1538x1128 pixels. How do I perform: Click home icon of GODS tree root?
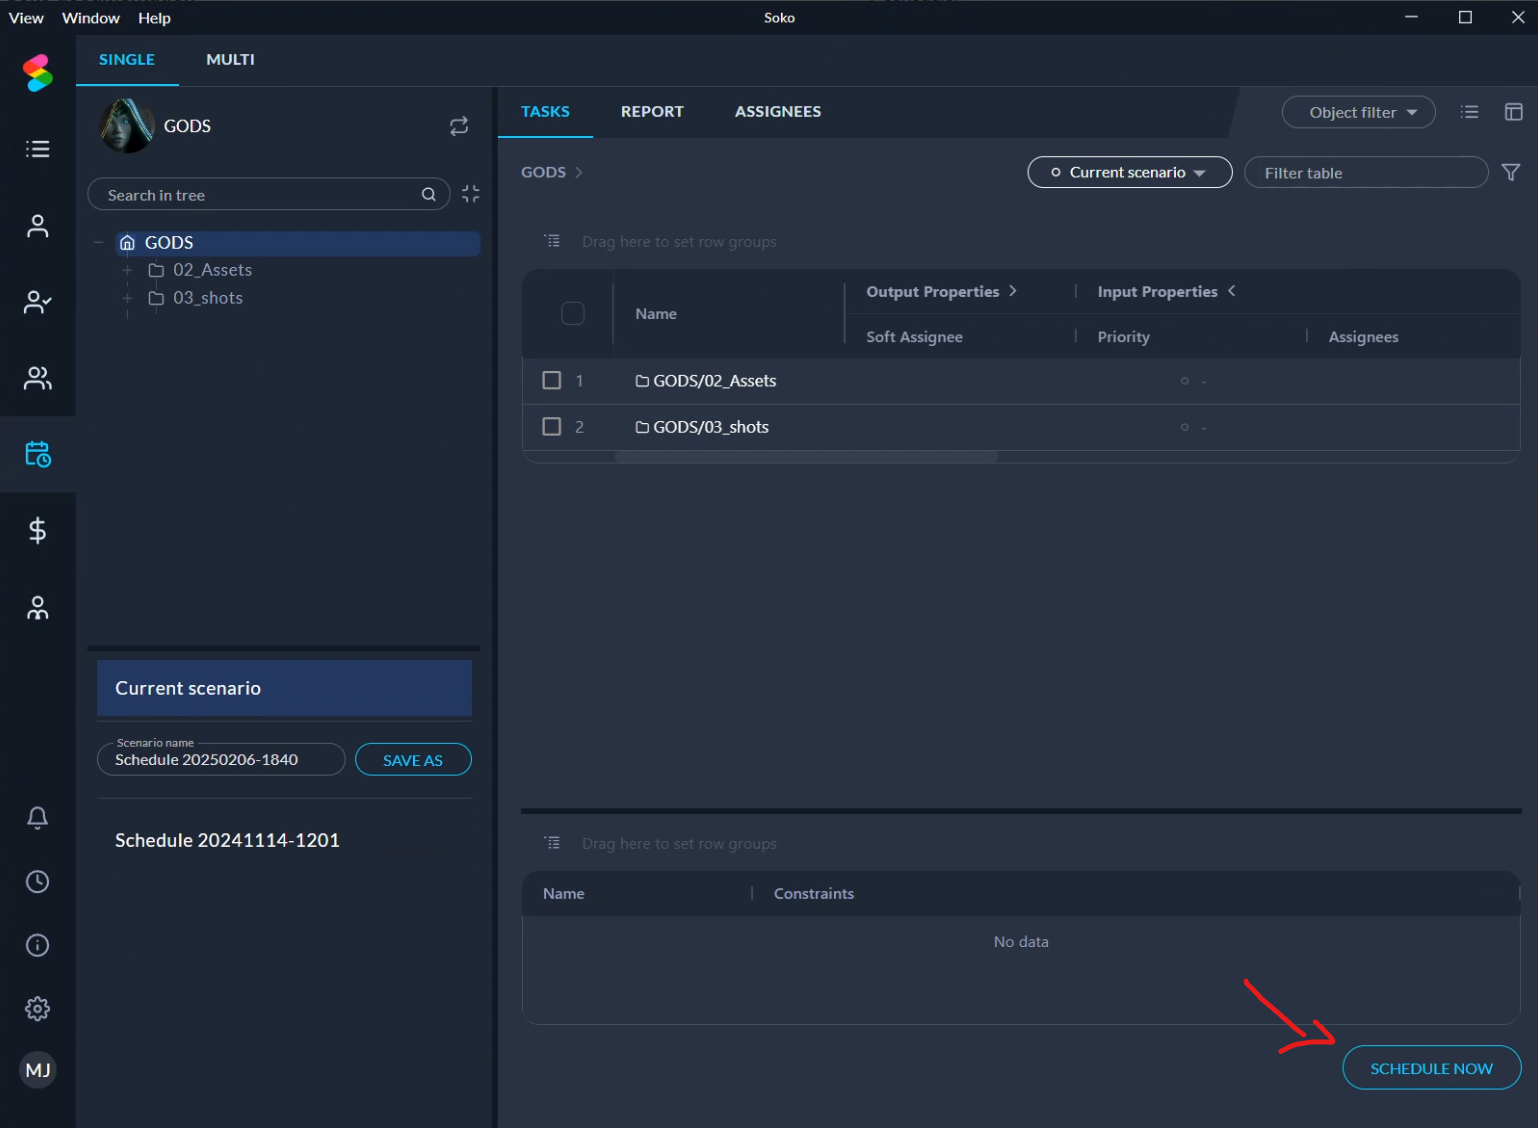[127, 242]
